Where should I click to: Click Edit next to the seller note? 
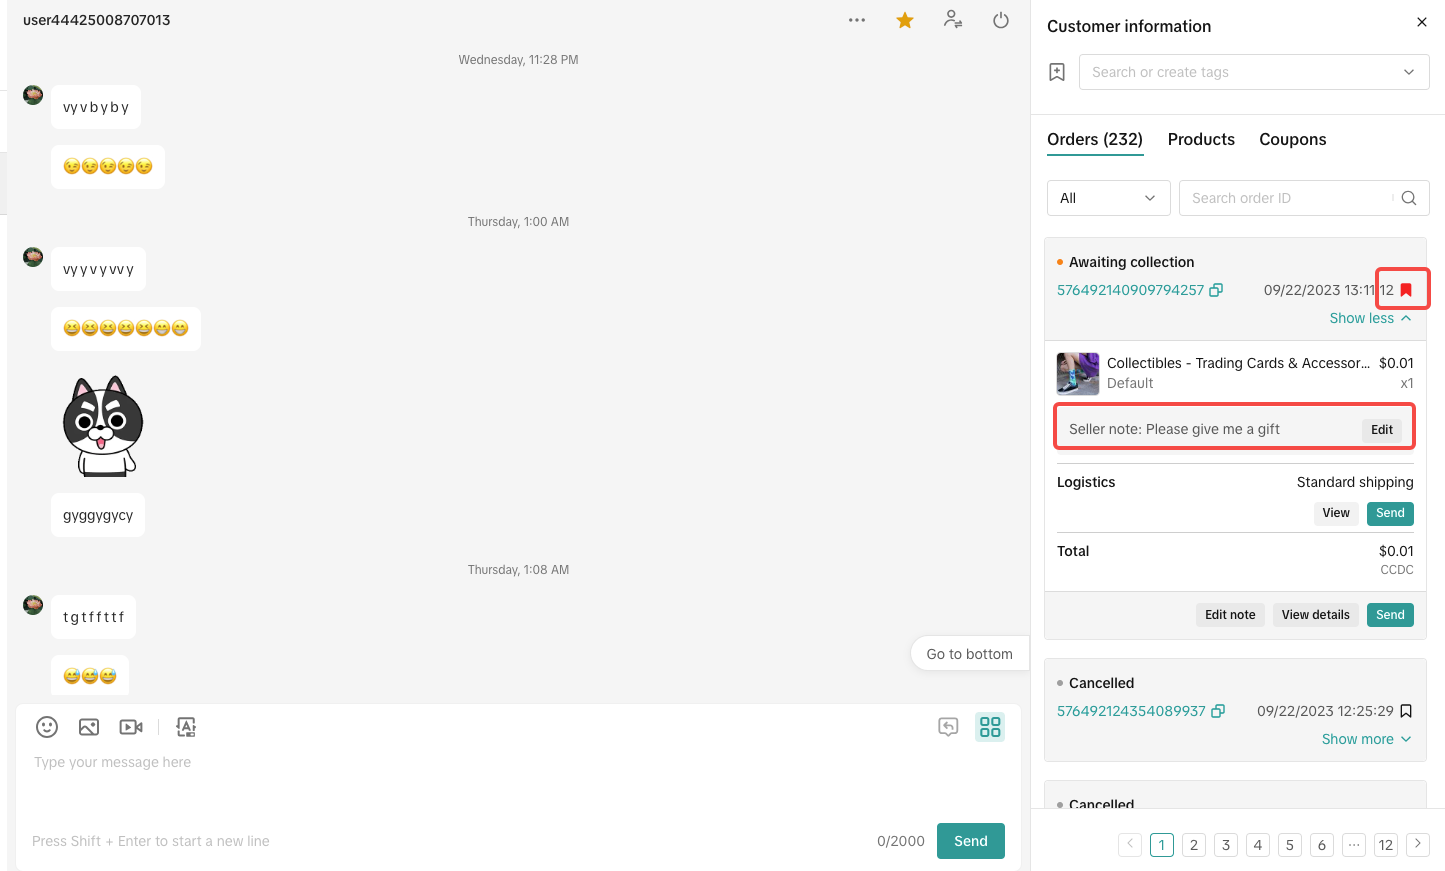click(1382, 430)
